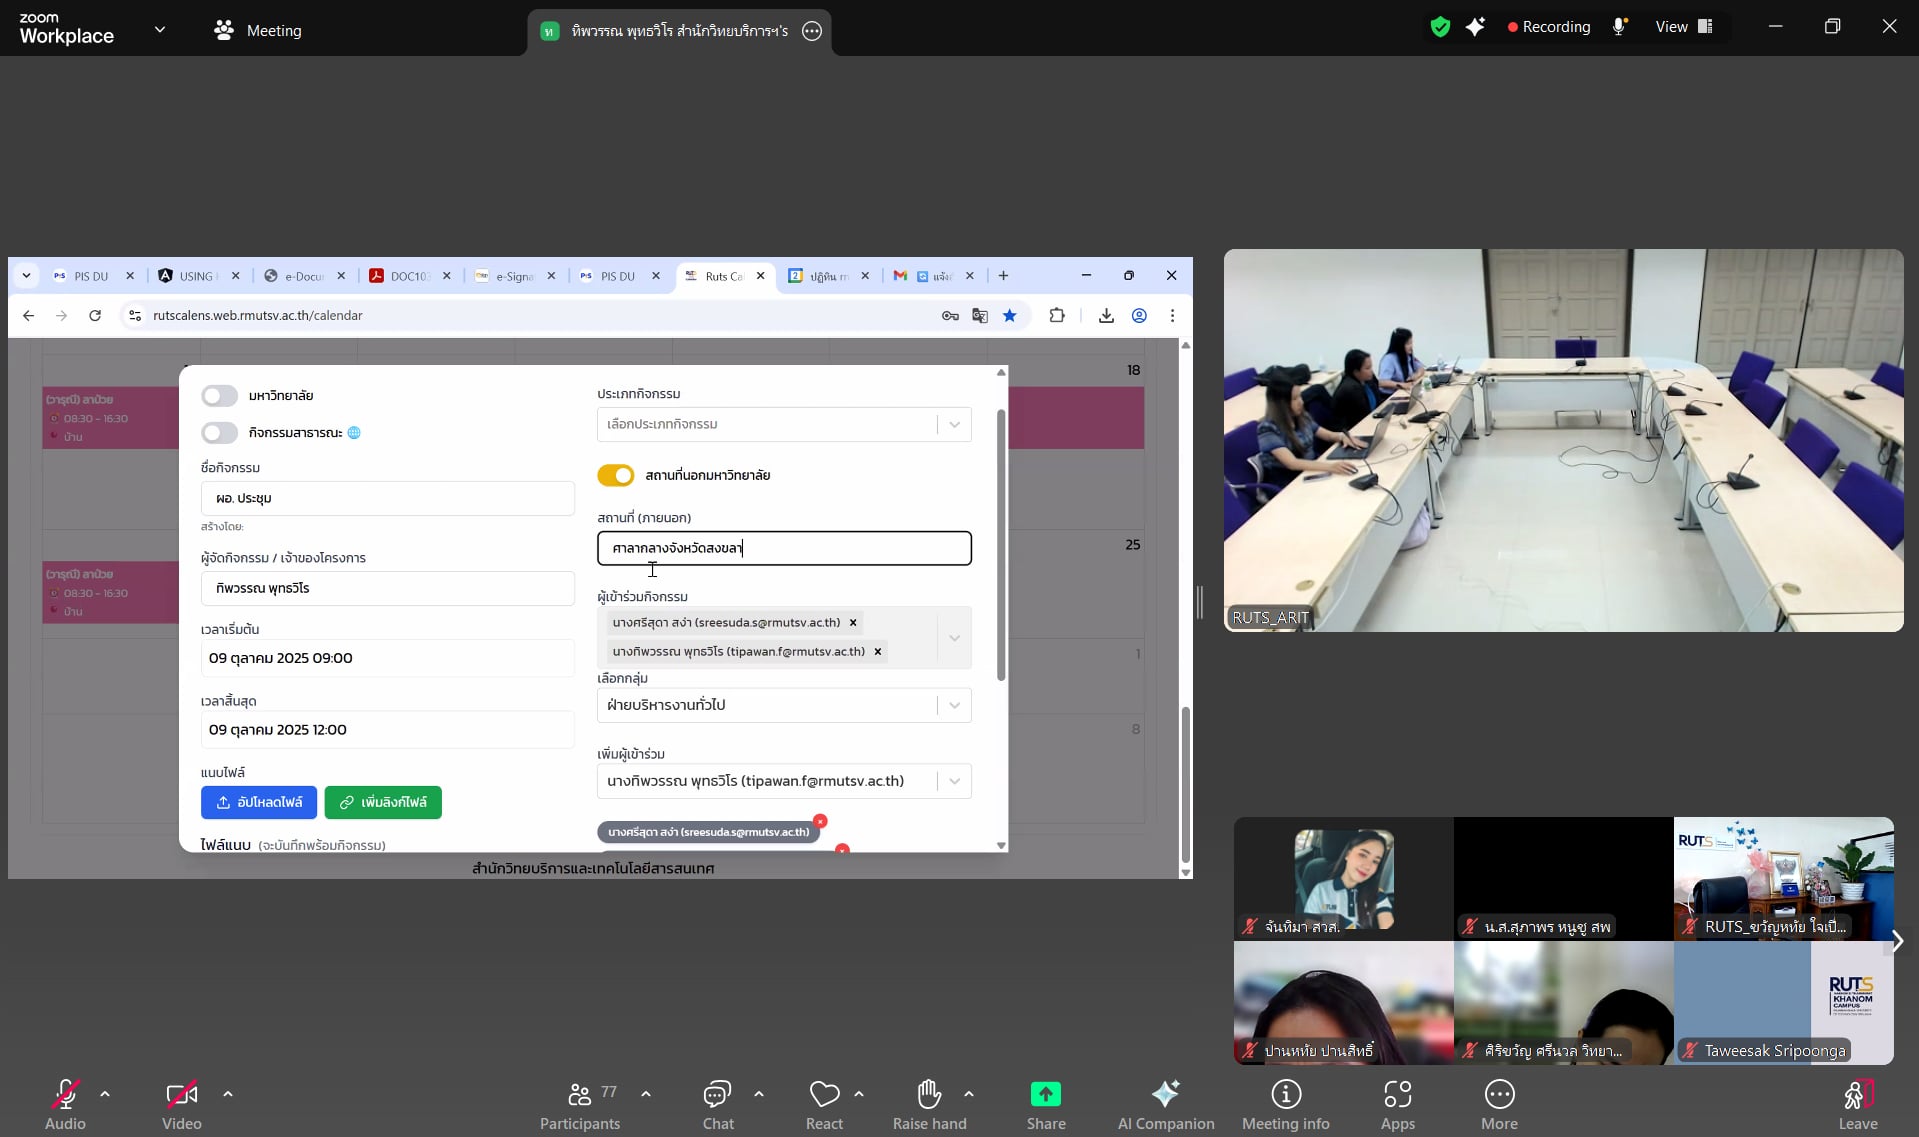Screen dimensions: 1919x1137
Task: Click the อัปโหลดไฟล์ upload button
Action: point(259,803)
